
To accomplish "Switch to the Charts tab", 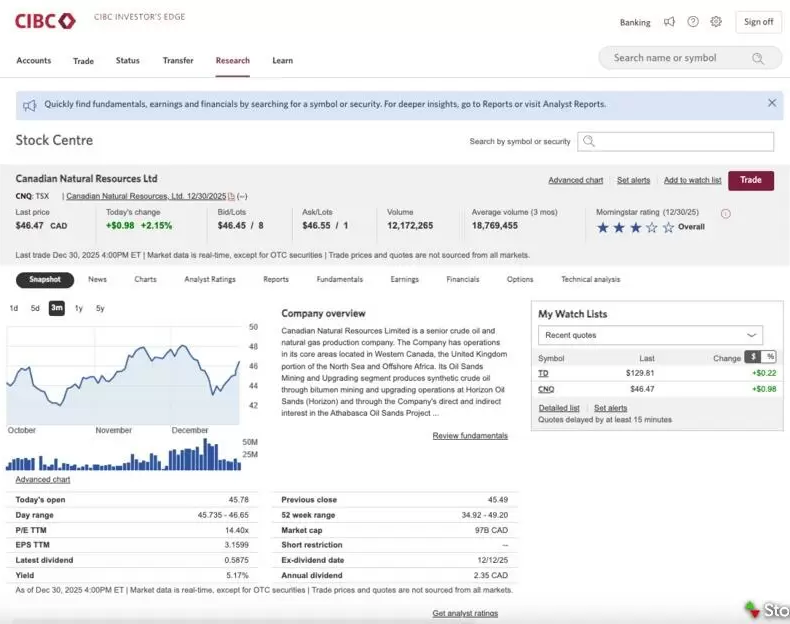I will [145, 279].
